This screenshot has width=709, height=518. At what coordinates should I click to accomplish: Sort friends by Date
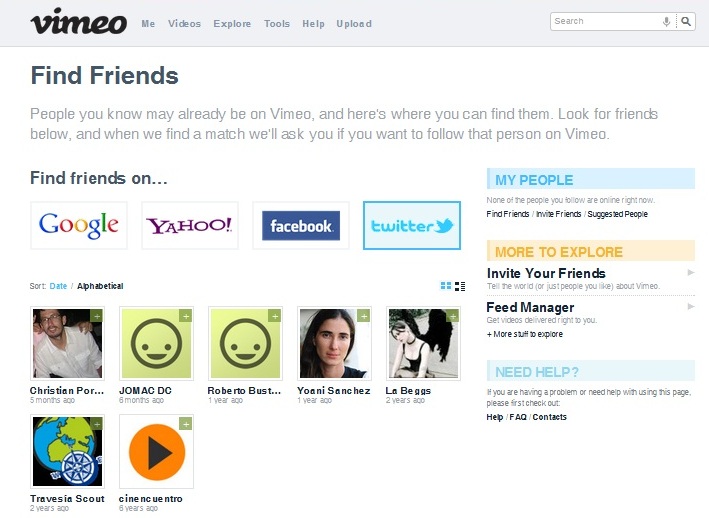[59, 286]
